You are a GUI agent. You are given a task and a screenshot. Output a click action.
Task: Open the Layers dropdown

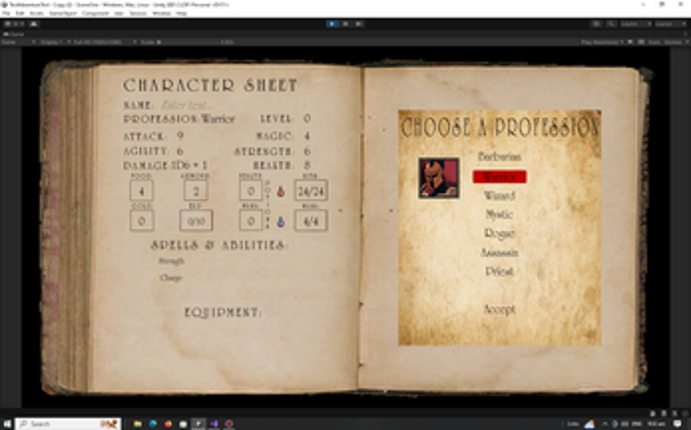635,24
